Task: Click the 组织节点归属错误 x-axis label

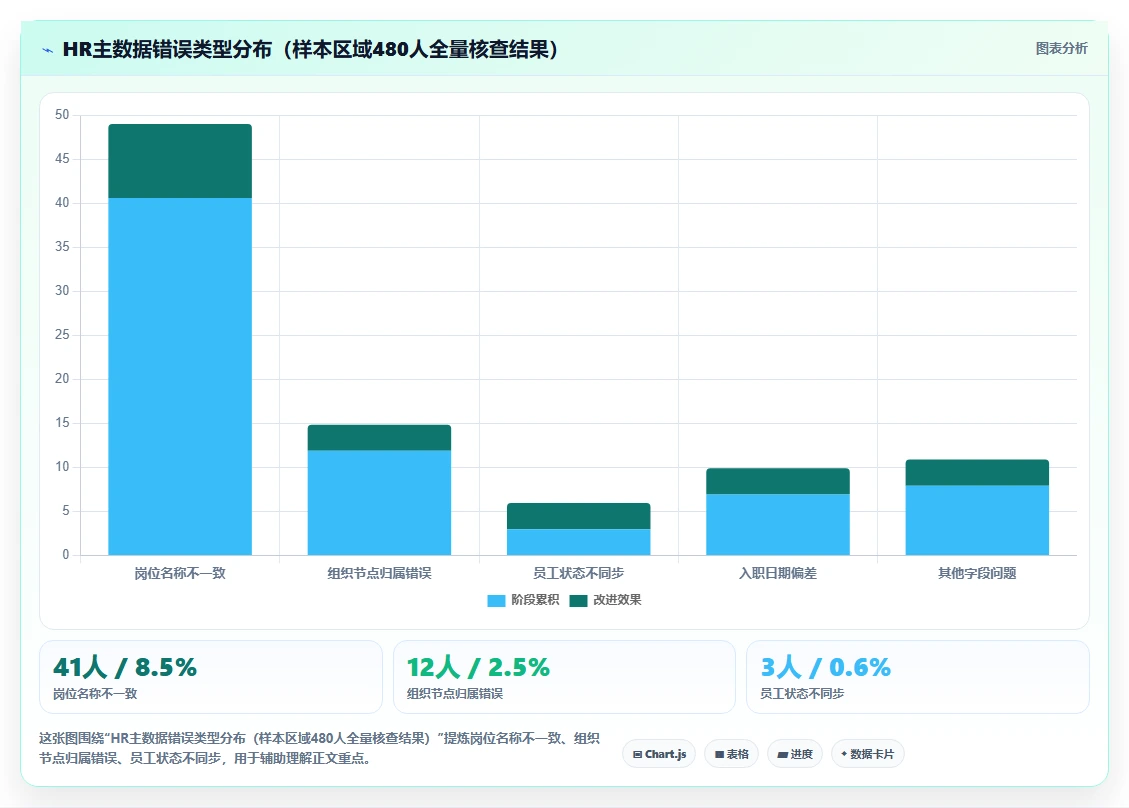Action: click(x=379, y=573)
